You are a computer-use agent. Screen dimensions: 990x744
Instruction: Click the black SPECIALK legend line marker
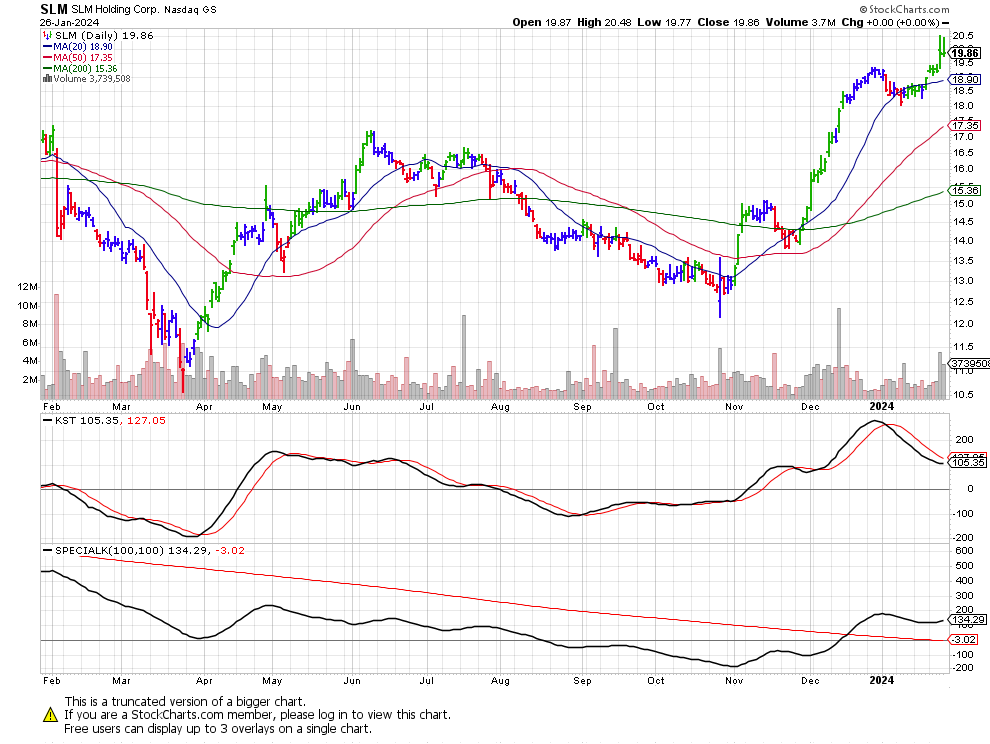[x=47, y=551]
